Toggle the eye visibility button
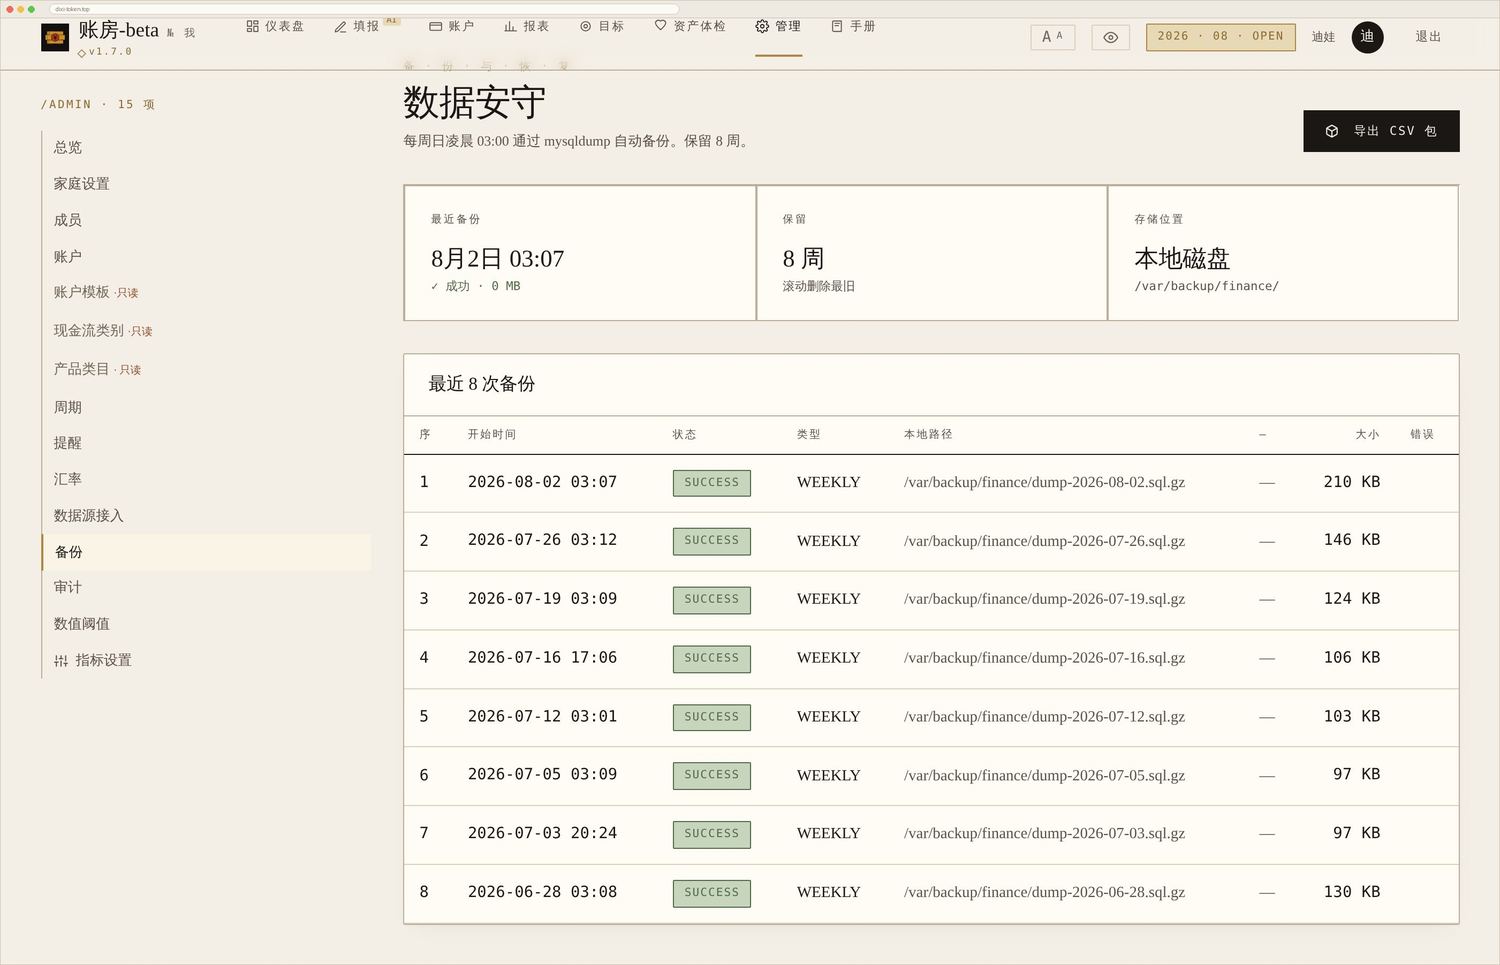 click(x=1110, y=37)
